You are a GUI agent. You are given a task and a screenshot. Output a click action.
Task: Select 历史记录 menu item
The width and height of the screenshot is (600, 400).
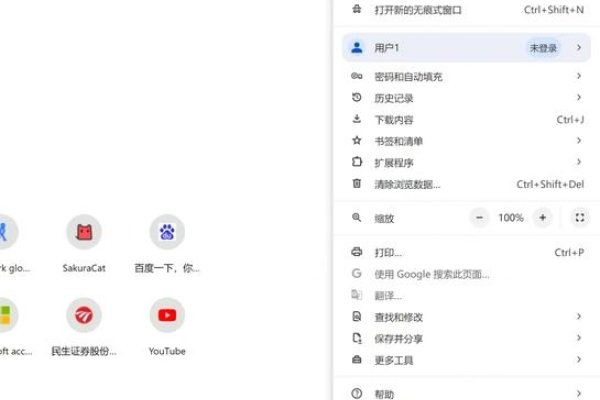click(466, 98)
